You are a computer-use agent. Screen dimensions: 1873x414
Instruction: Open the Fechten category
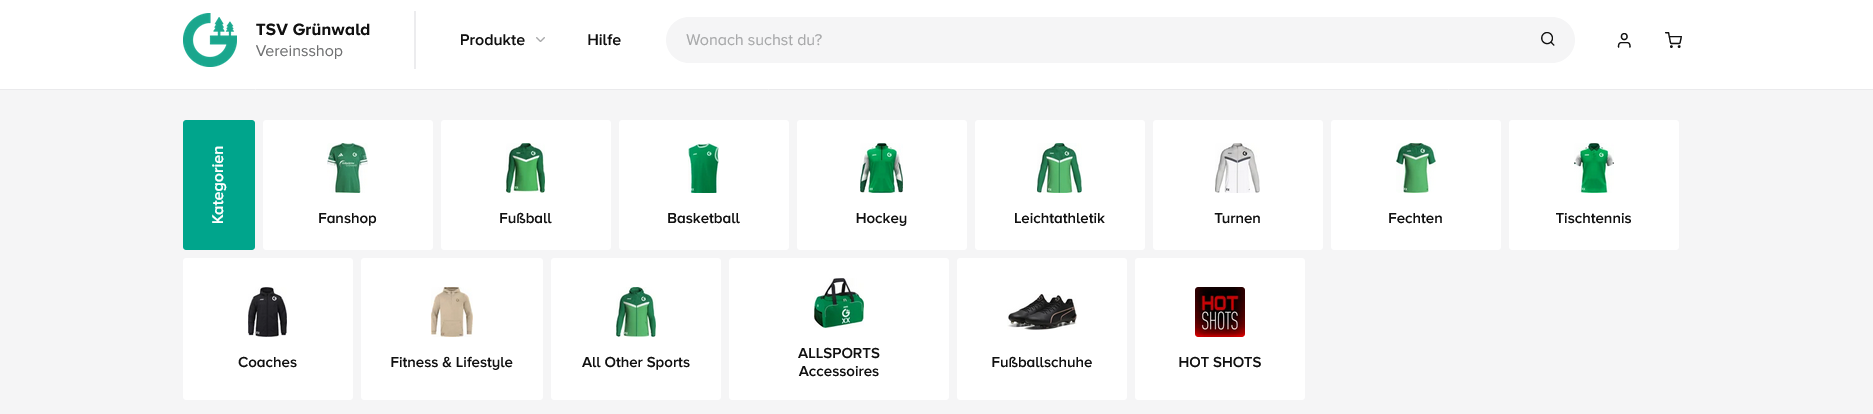pos(1415,218)
